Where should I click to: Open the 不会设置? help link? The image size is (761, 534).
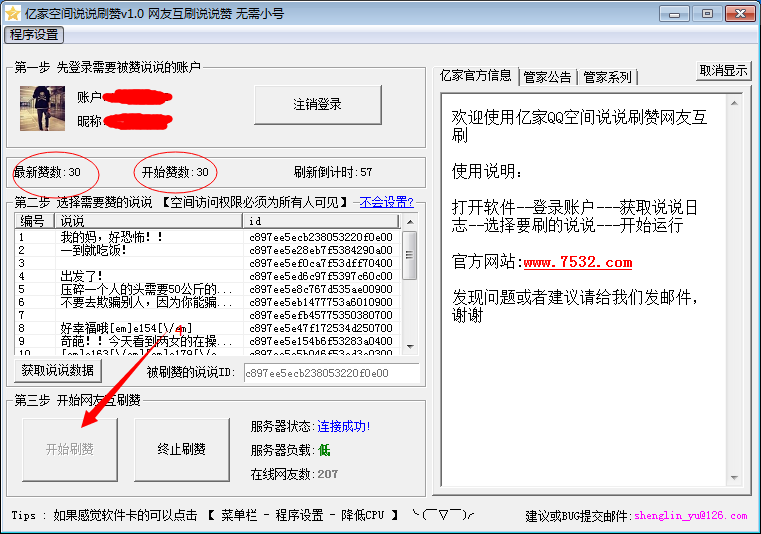click(x=386, y=202)
